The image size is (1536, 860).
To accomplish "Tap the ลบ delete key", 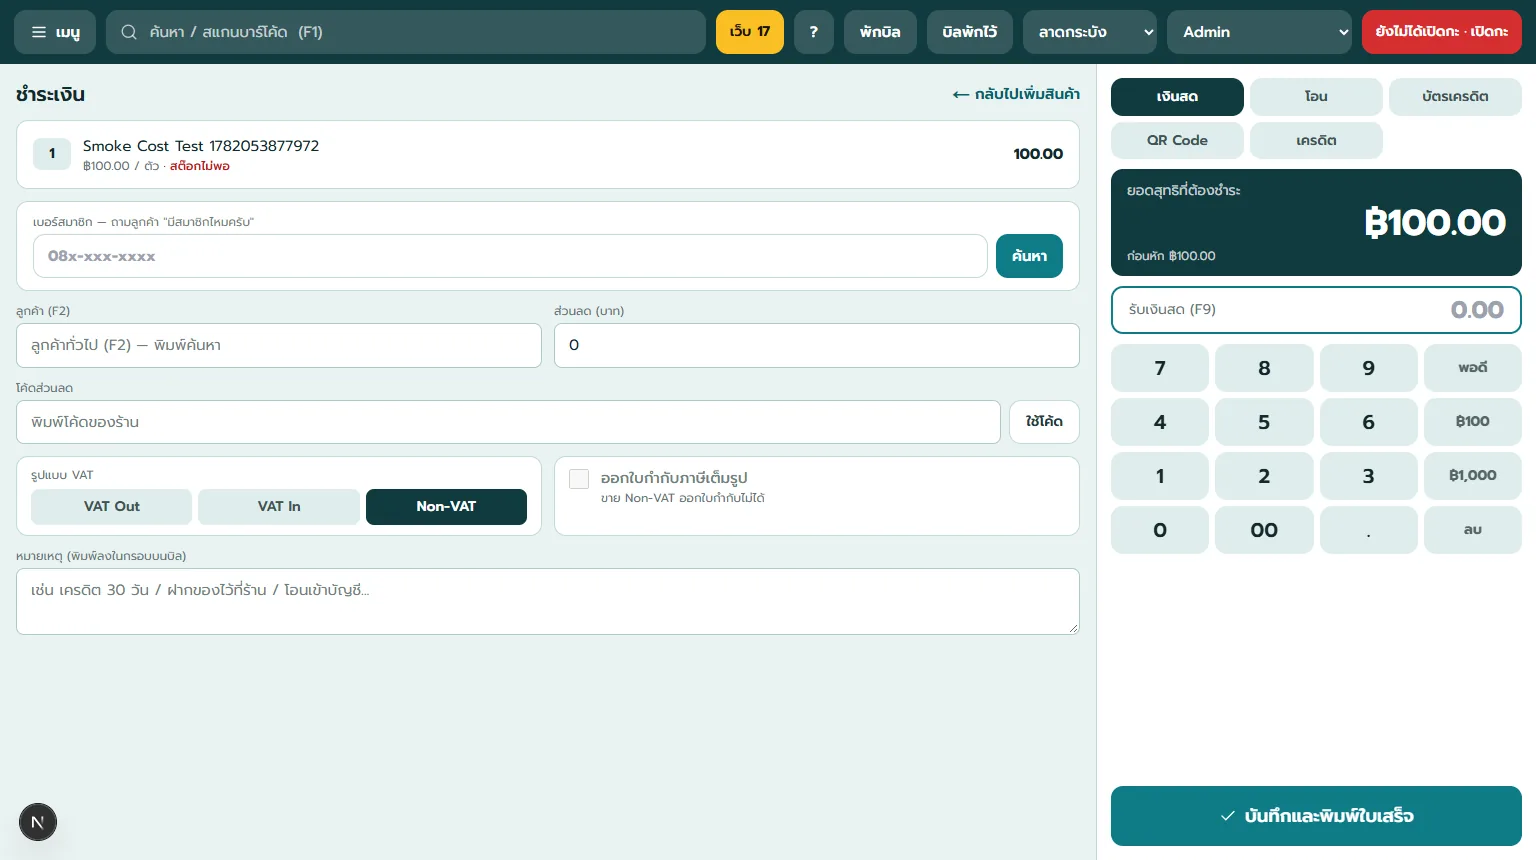I will (1473, 530).
